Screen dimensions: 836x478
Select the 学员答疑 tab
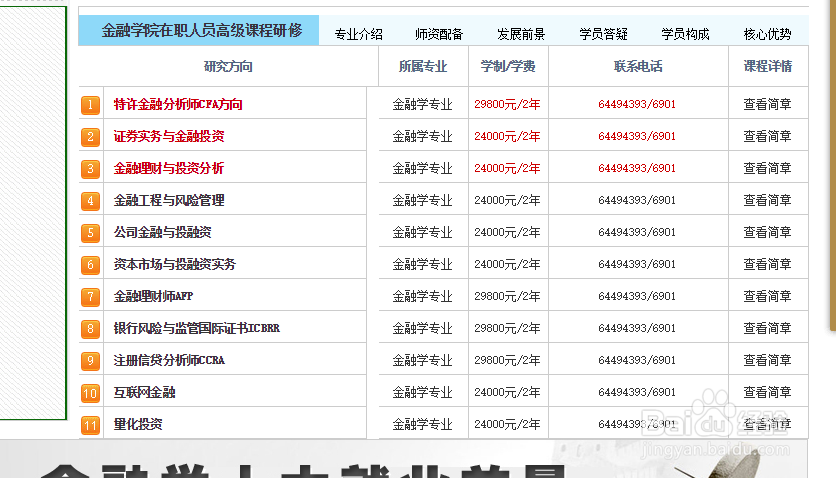pyautogui.click(x=603, y=34)
